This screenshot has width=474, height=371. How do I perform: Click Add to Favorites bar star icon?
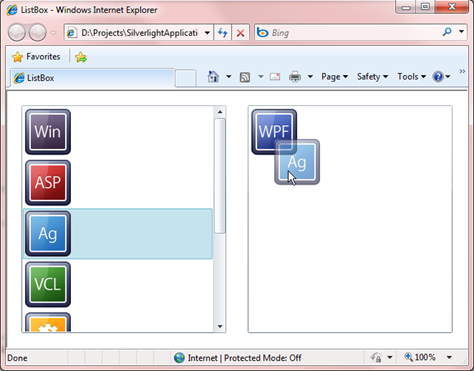click(x=81, y=57)
